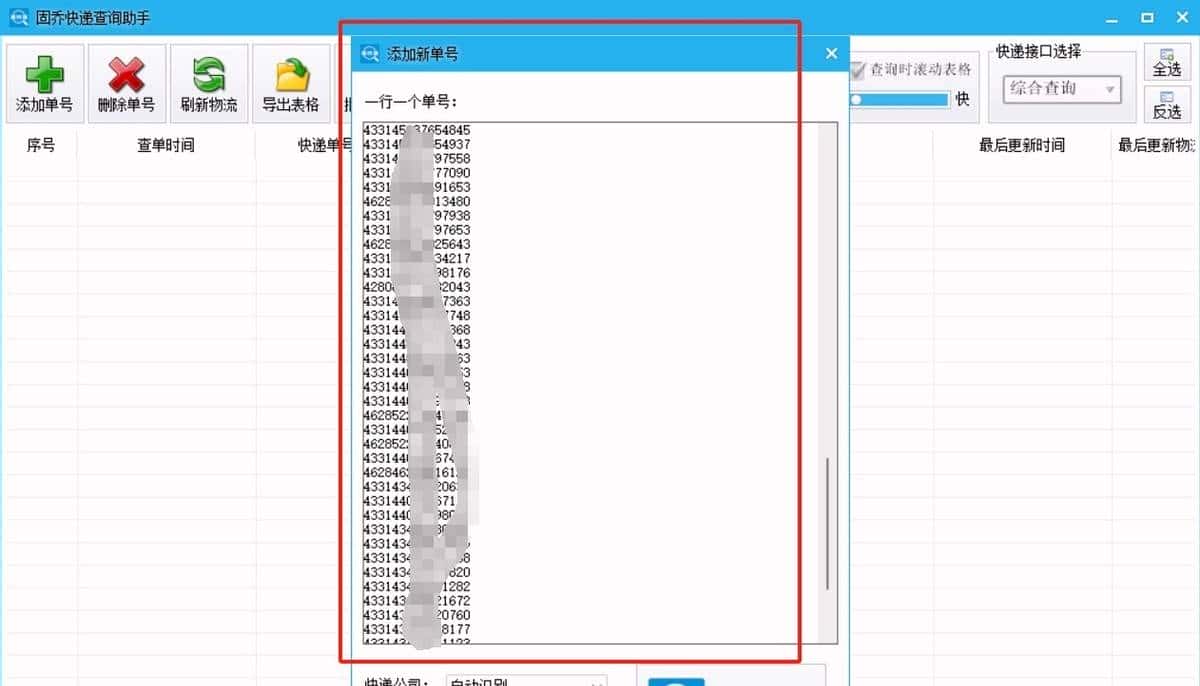Click the 查单时间 column header
This screenshot has width=1200, height=686.
click(x=166, y=145)
